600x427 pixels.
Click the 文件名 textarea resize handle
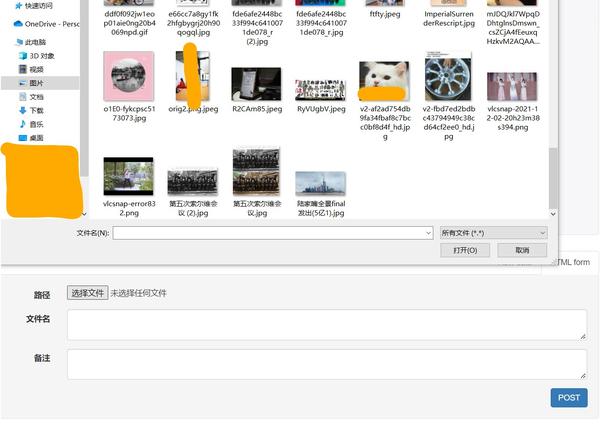click(x=583, y=336)
